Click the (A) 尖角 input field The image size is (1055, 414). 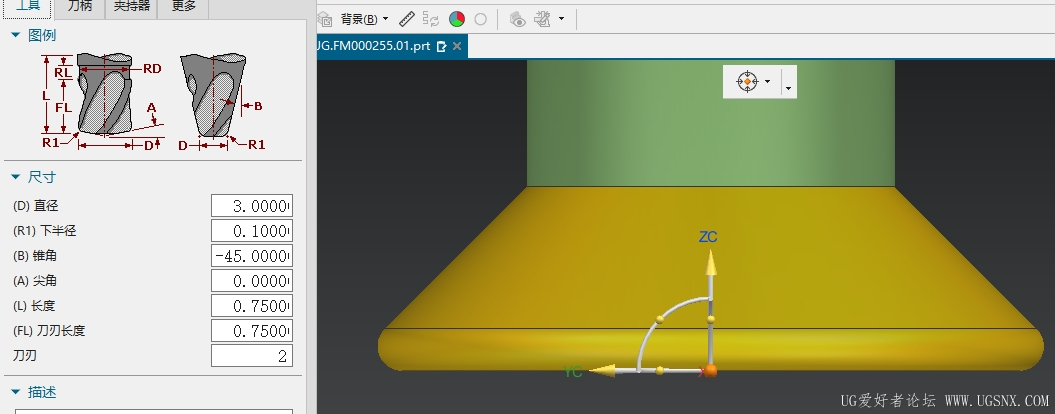click(x=252, y=281)
